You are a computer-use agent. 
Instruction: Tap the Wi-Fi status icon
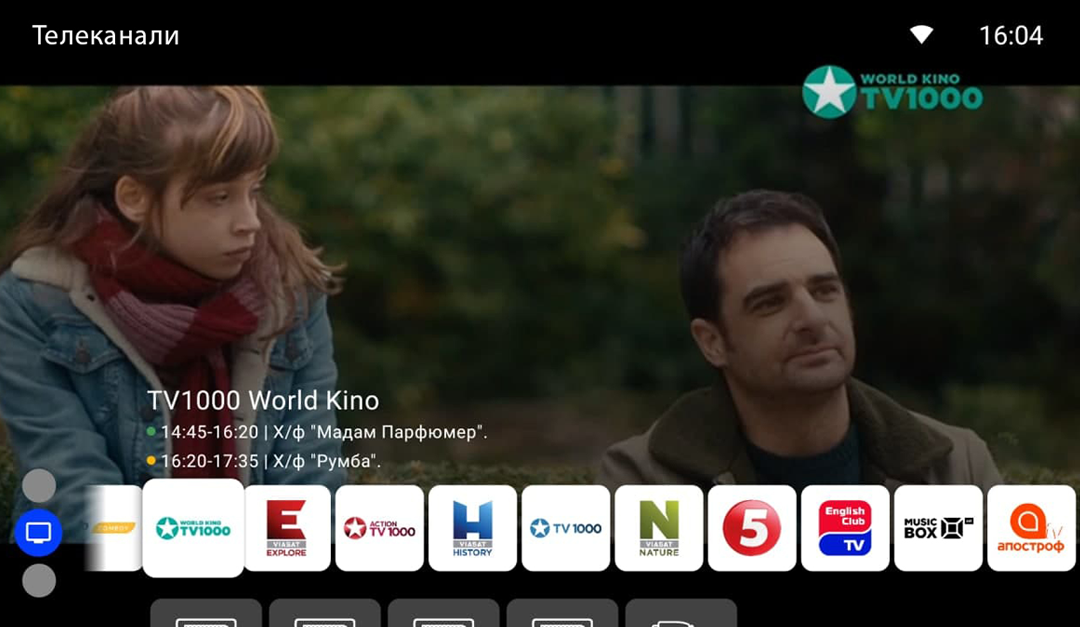tap(921, 35)
